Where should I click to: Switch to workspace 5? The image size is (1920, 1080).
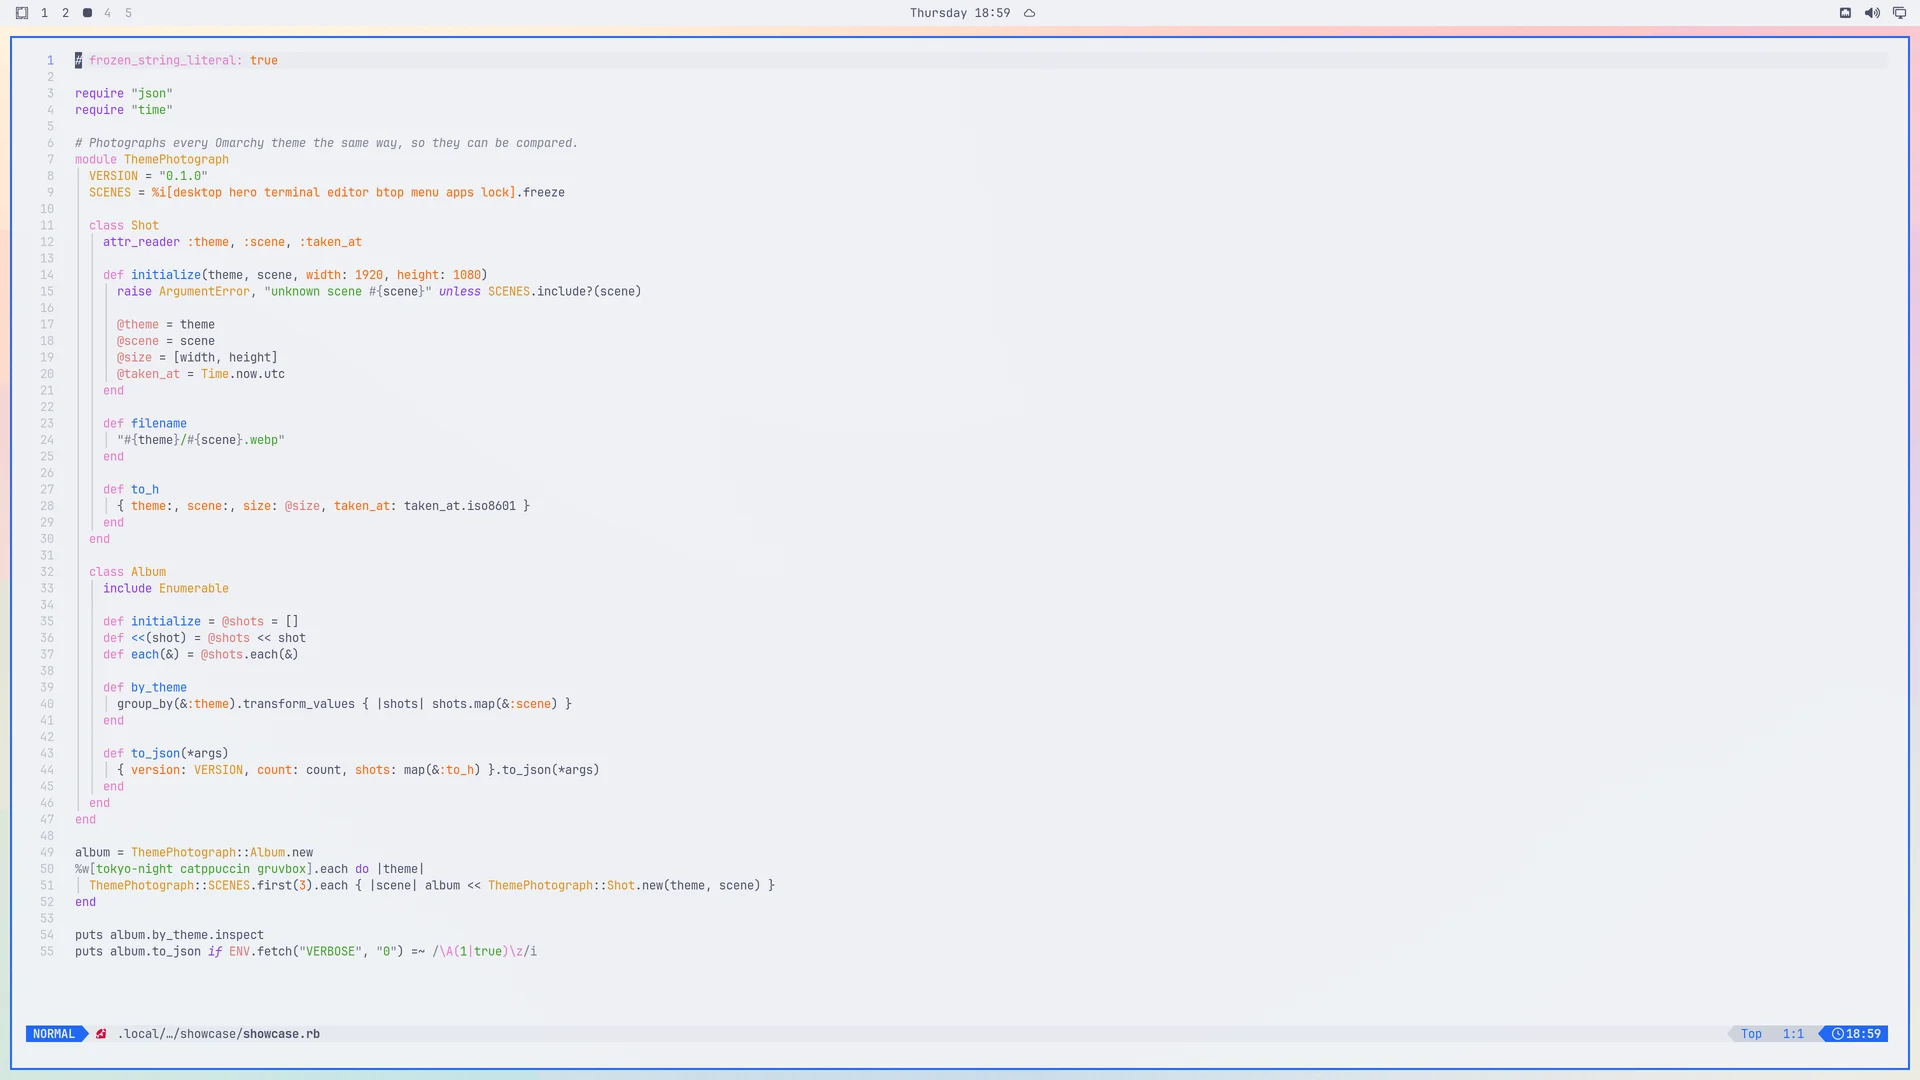128,13
